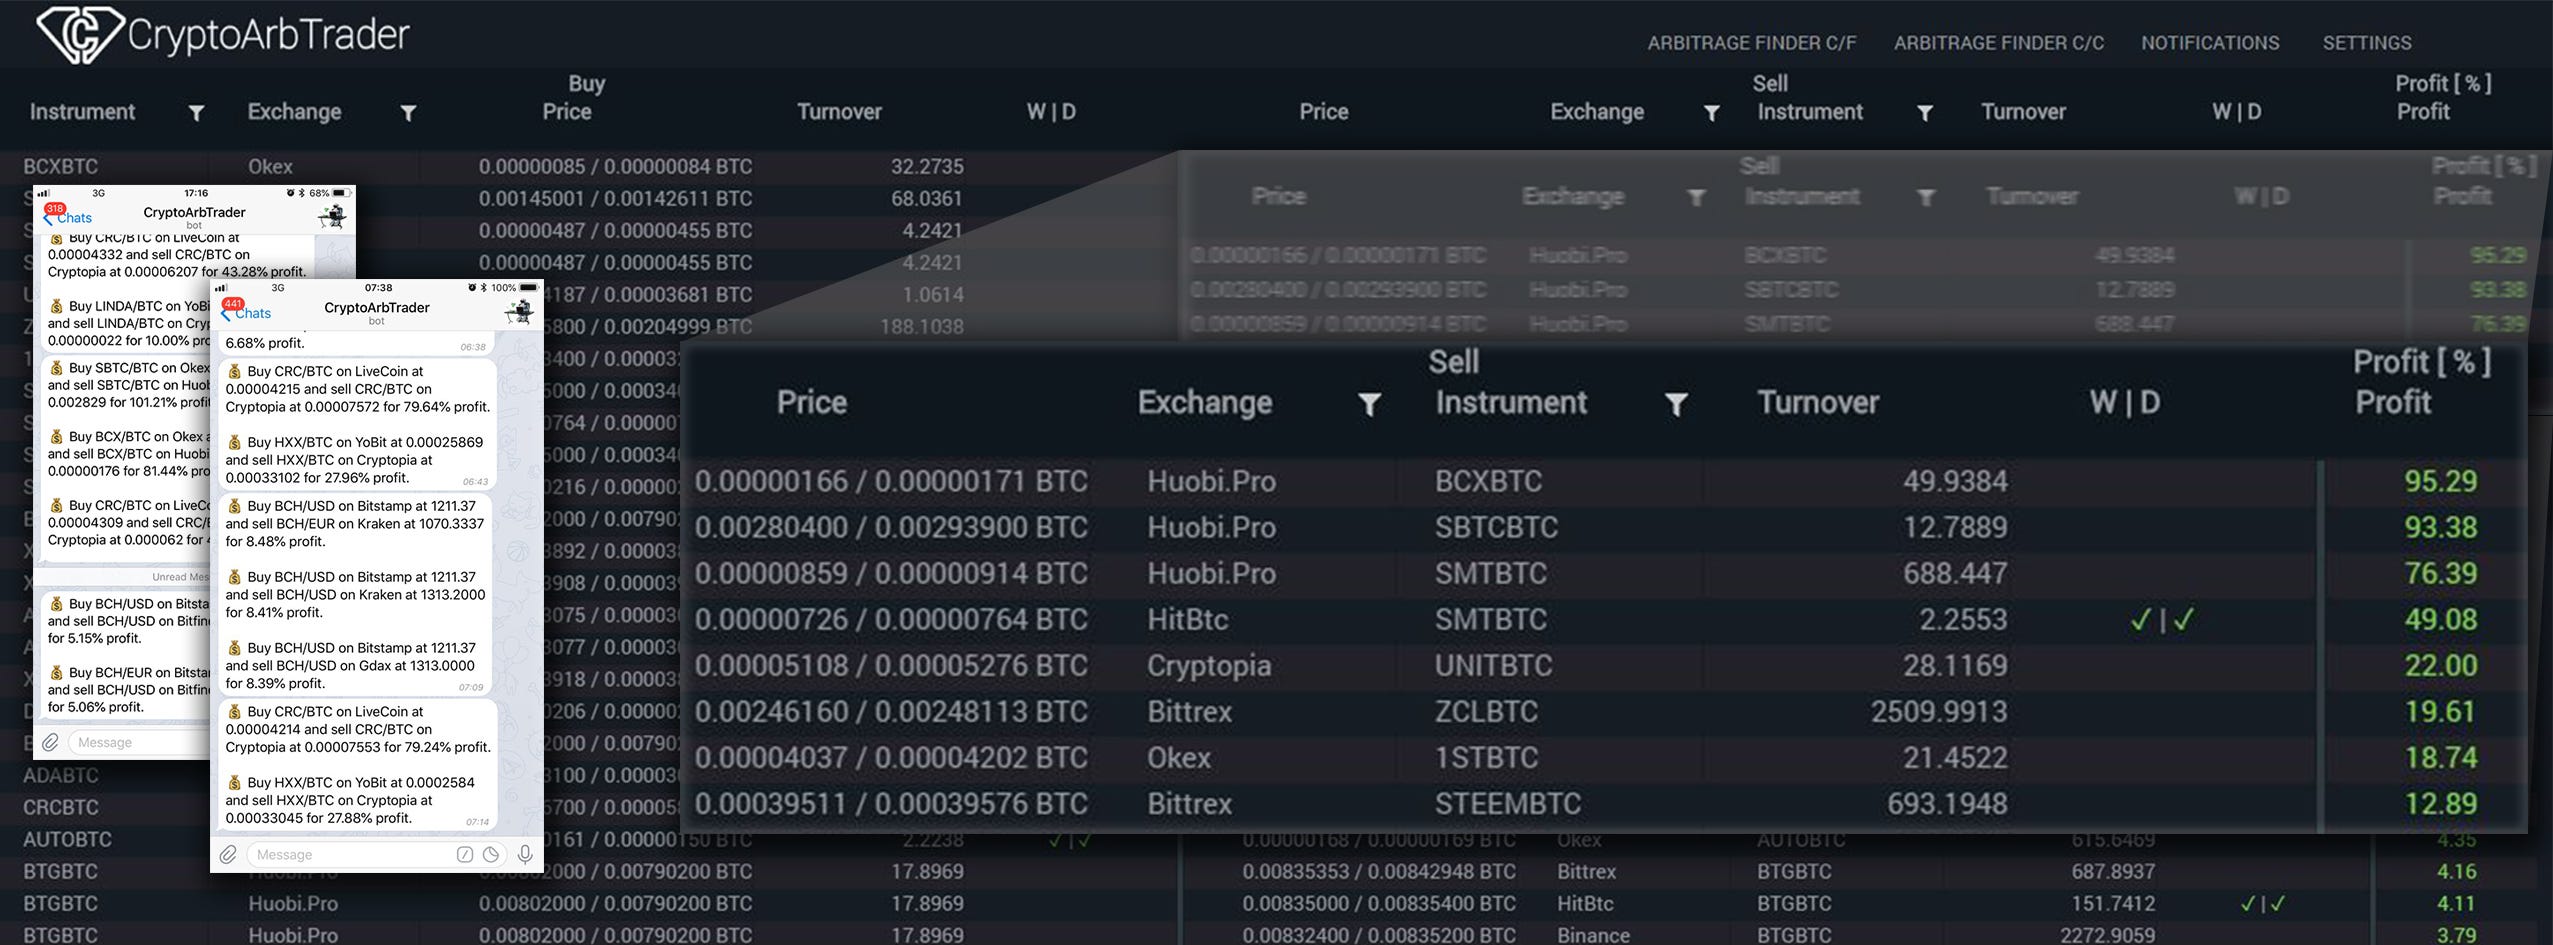Image resolution: width=2553 pixels, height=945 pixels.
Task: Click W|D checkmarks in HitBtc SMTBTC row
Action: (2161, 620)
